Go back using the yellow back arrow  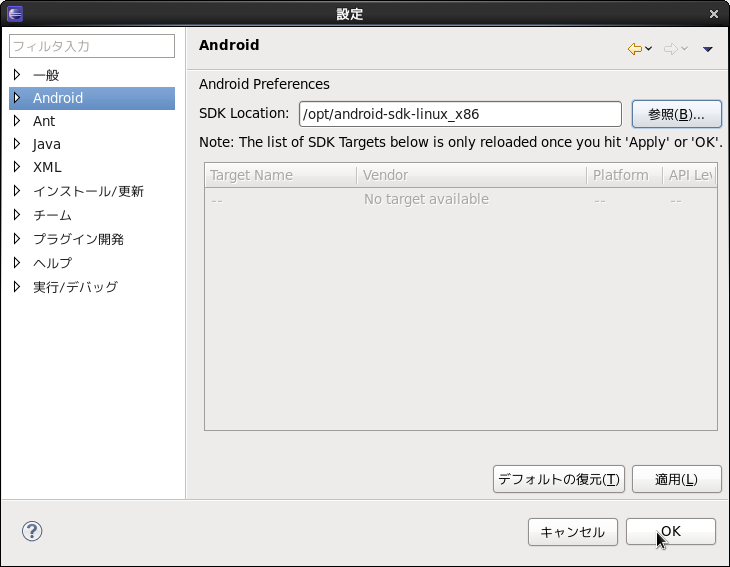635,48
